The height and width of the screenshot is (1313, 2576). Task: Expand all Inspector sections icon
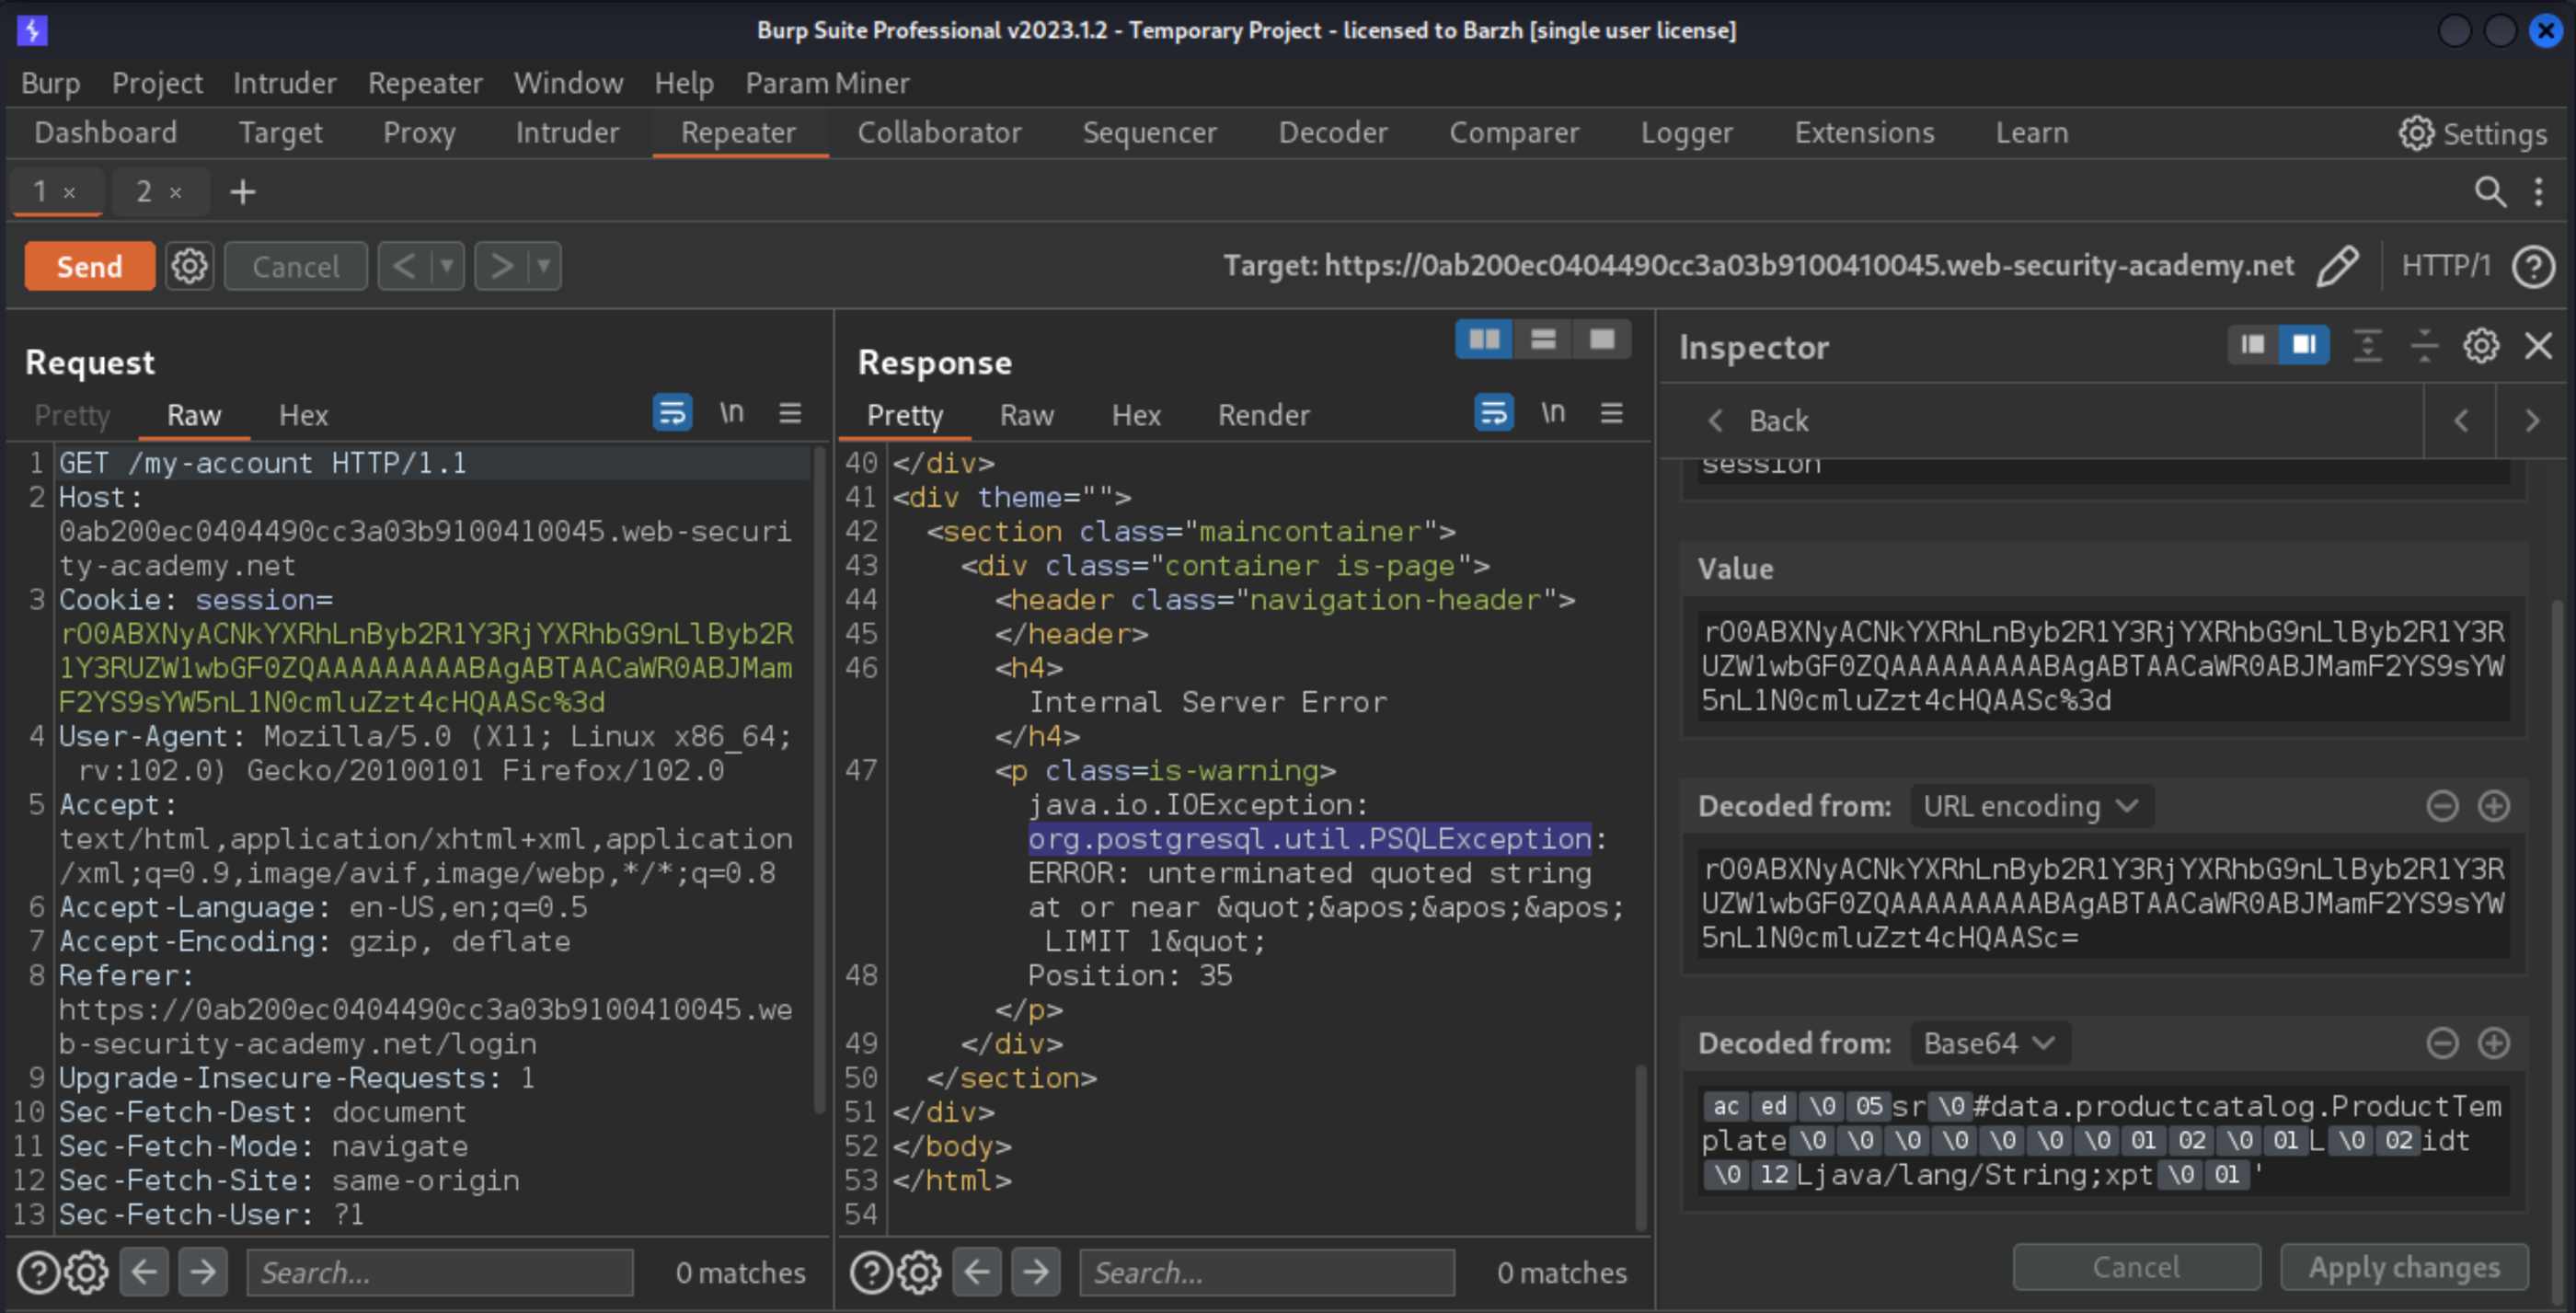(x=2367, y=346)
